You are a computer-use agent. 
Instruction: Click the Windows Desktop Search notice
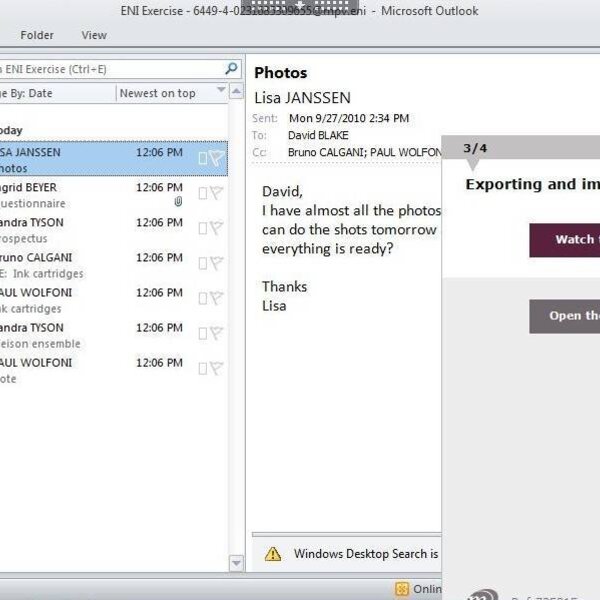pos(365,554)
